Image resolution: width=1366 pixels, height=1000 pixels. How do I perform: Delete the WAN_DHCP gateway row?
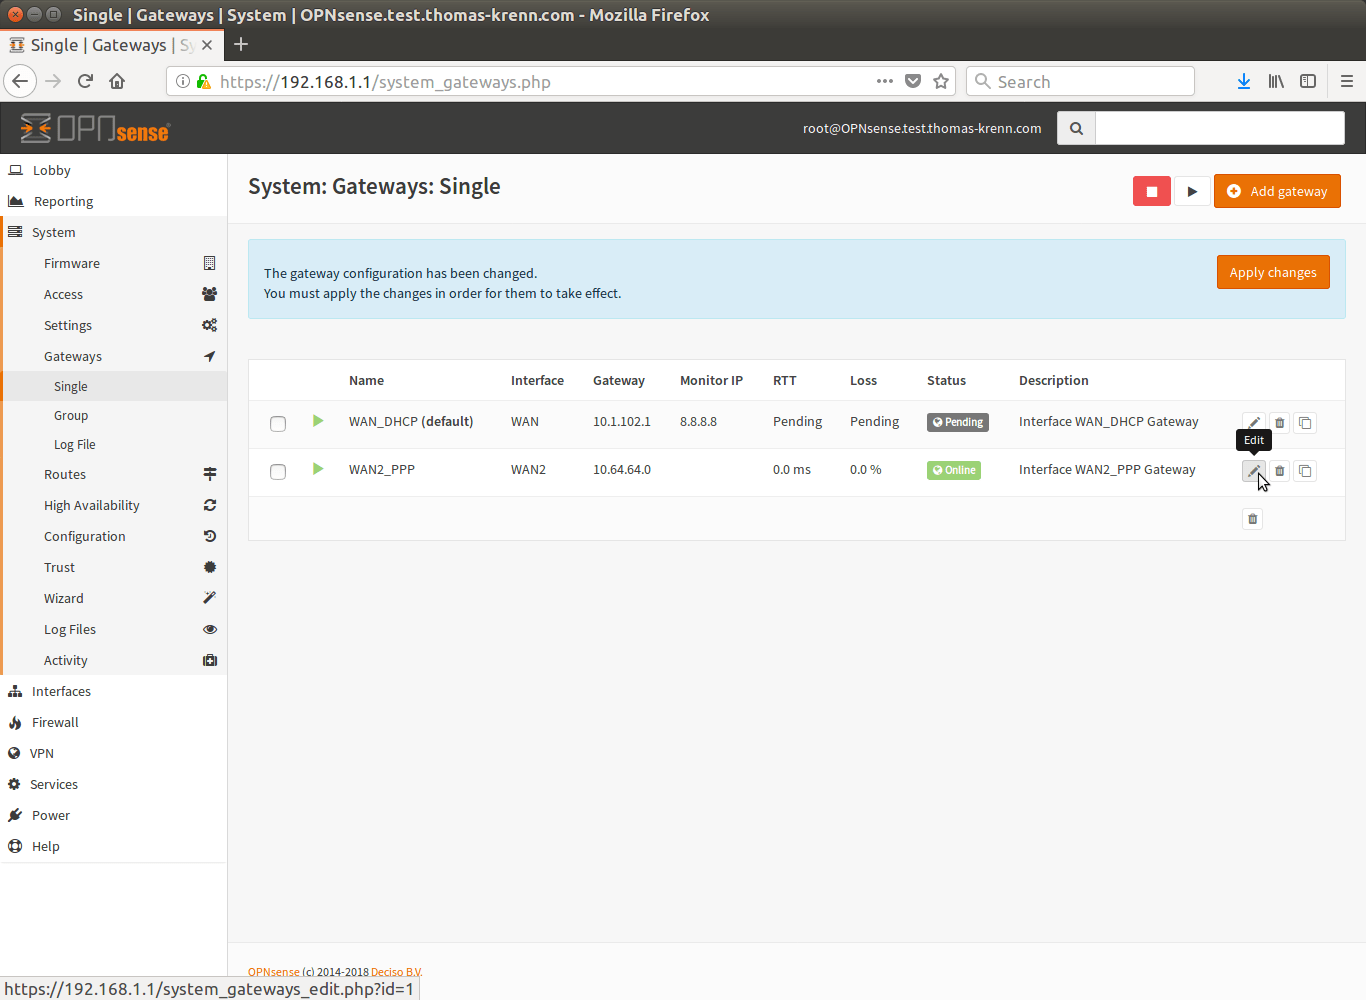tap(1279, 423)
